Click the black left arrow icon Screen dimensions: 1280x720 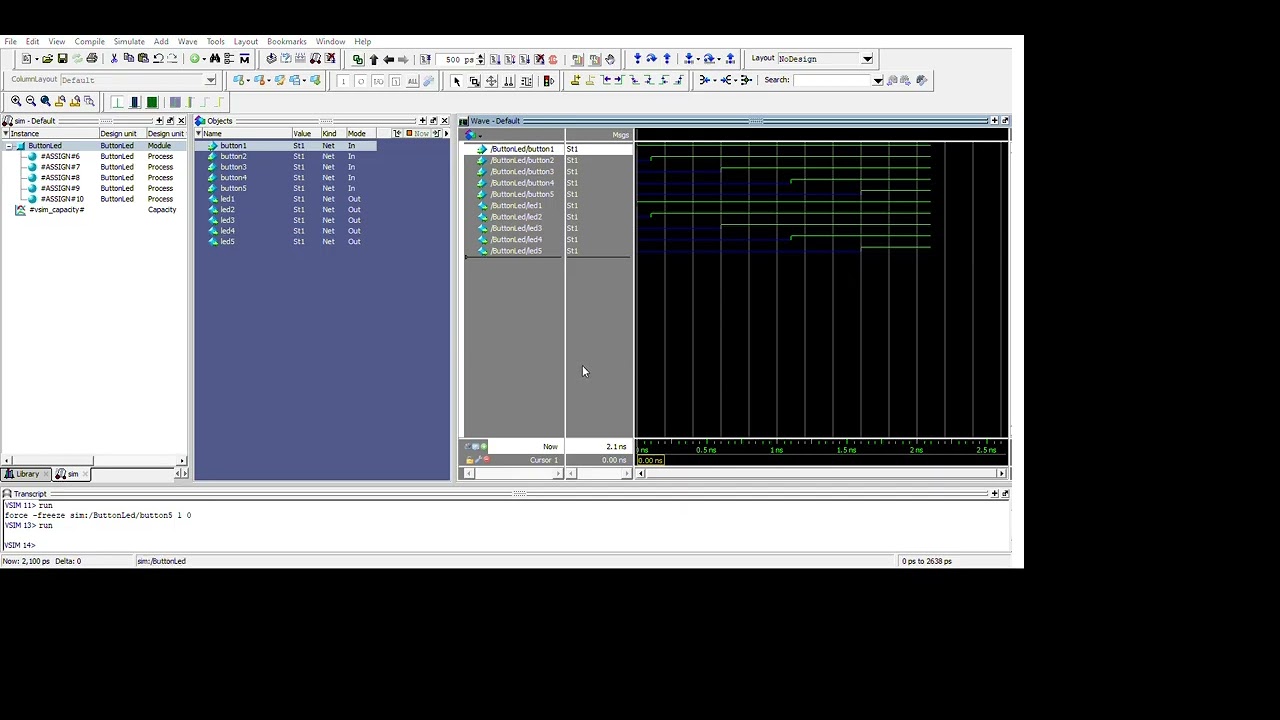[x=388, y=59]
